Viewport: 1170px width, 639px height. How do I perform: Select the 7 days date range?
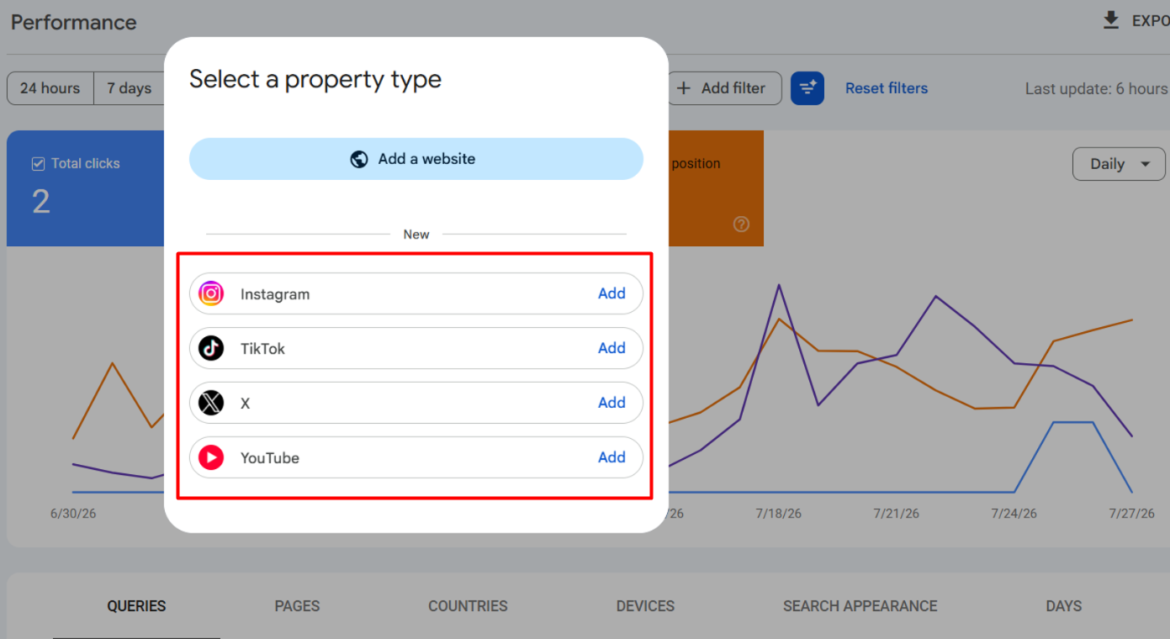pos(129,88)
